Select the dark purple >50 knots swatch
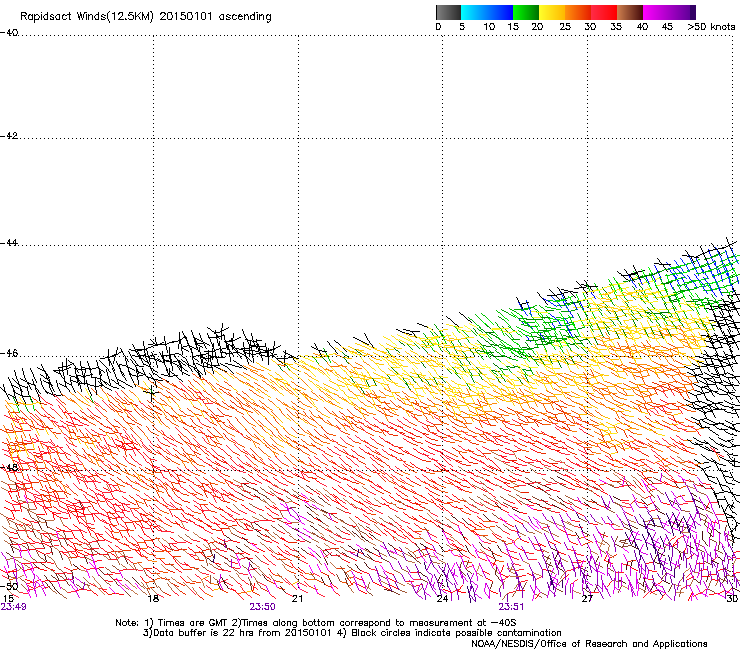The image size is (740, 650). 693,12
